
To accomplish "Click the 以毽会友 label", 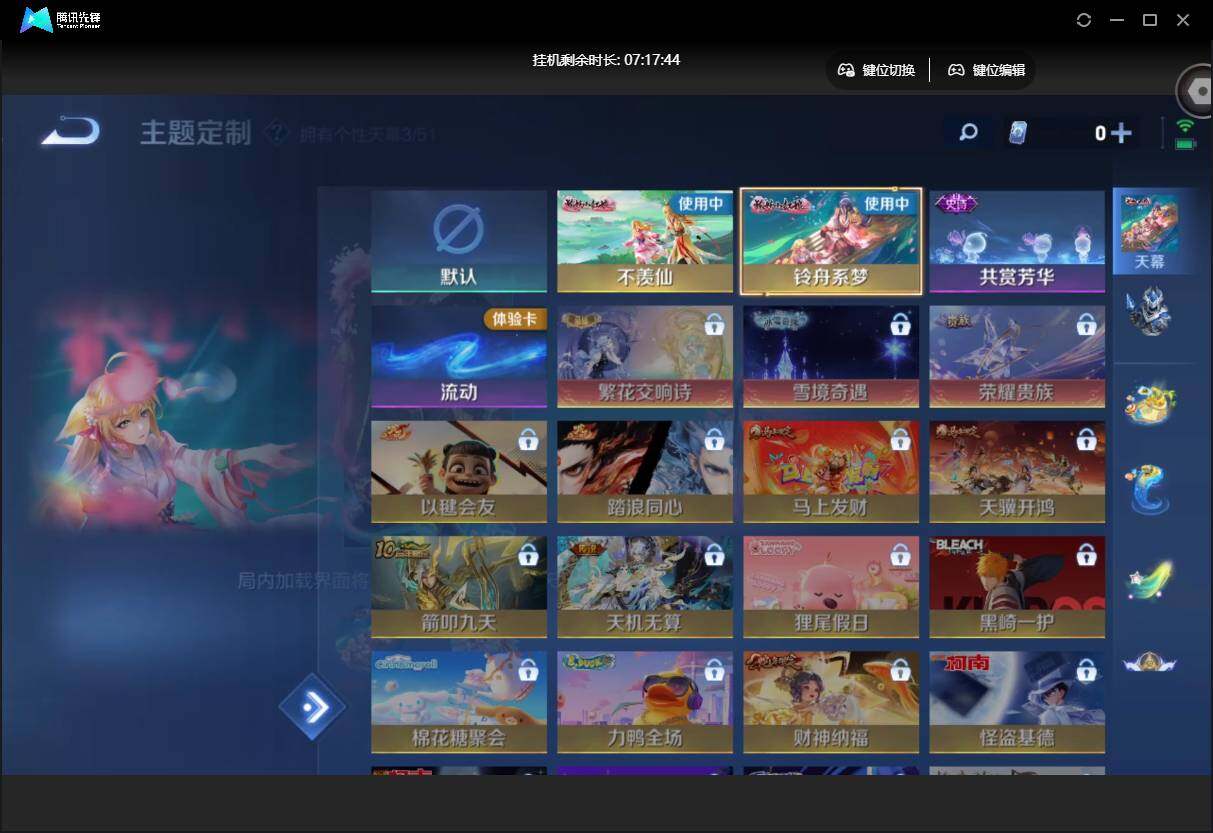I will click(x=459, y=508).
